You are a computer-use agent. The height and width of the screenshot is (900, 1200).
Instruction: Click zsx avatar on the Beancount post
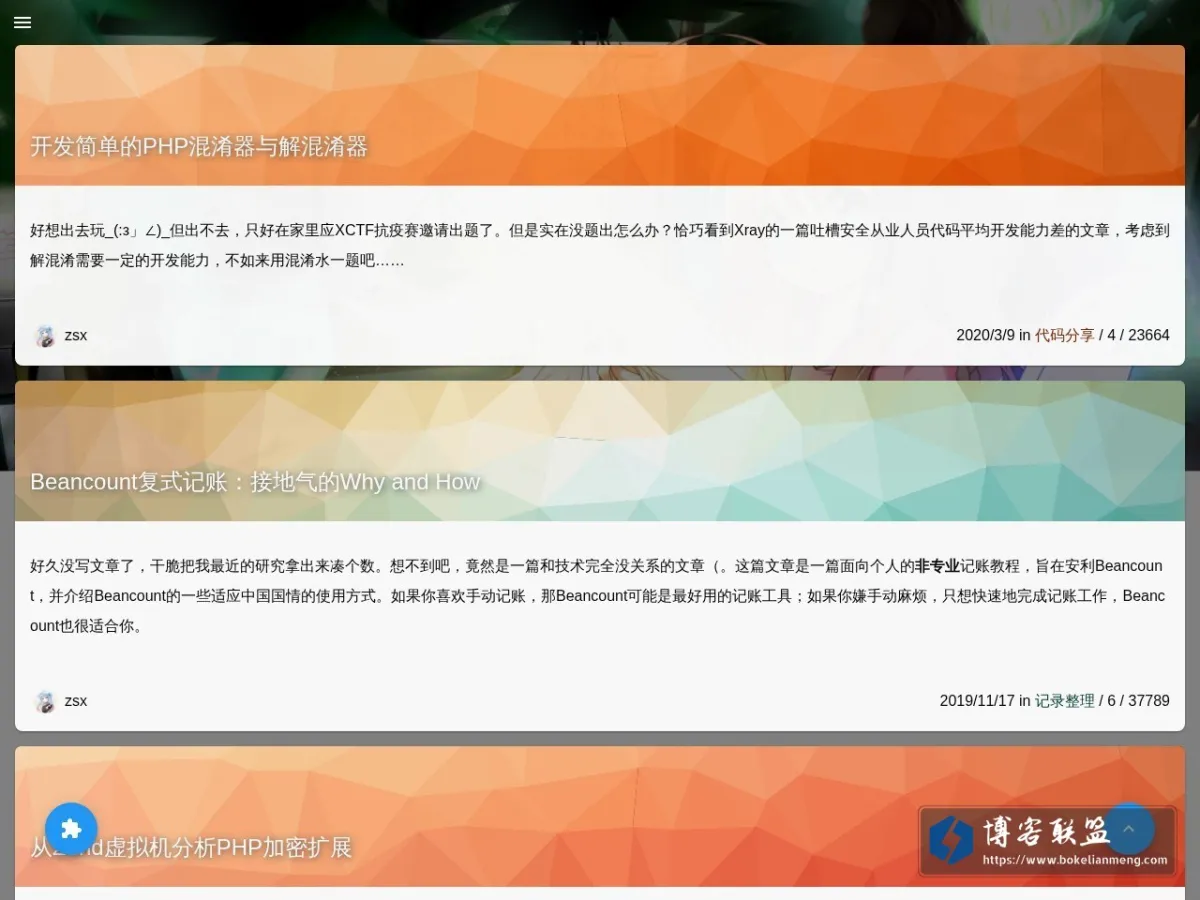(45, 701)
